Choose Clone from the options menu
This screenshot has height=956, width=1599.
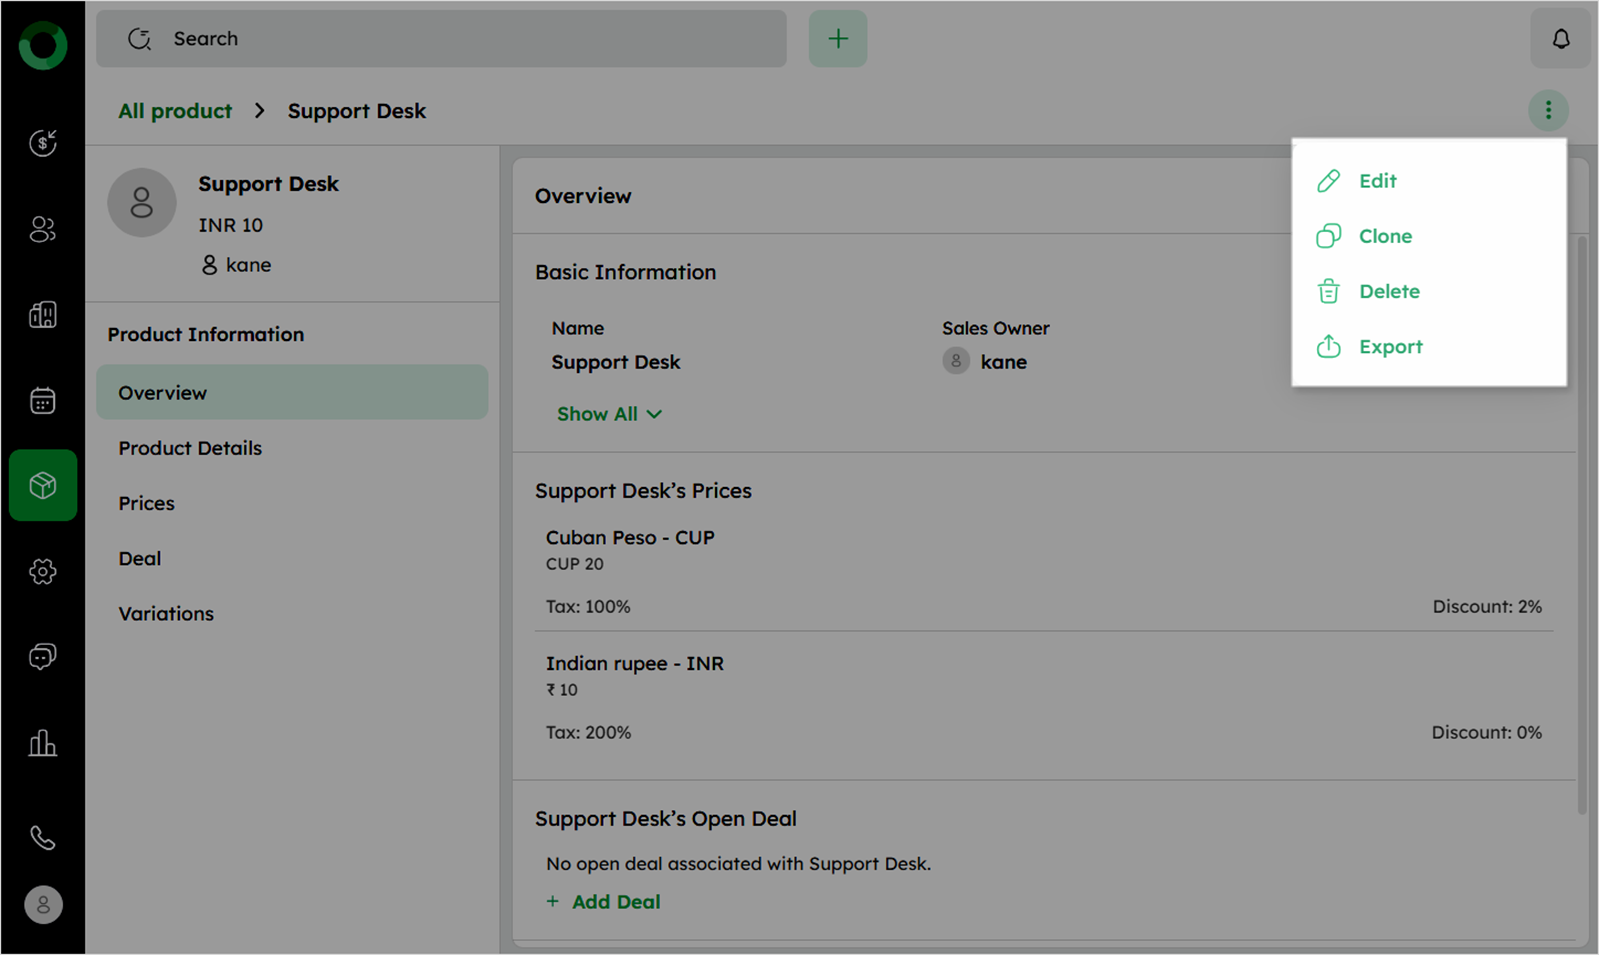(1384, 236)
